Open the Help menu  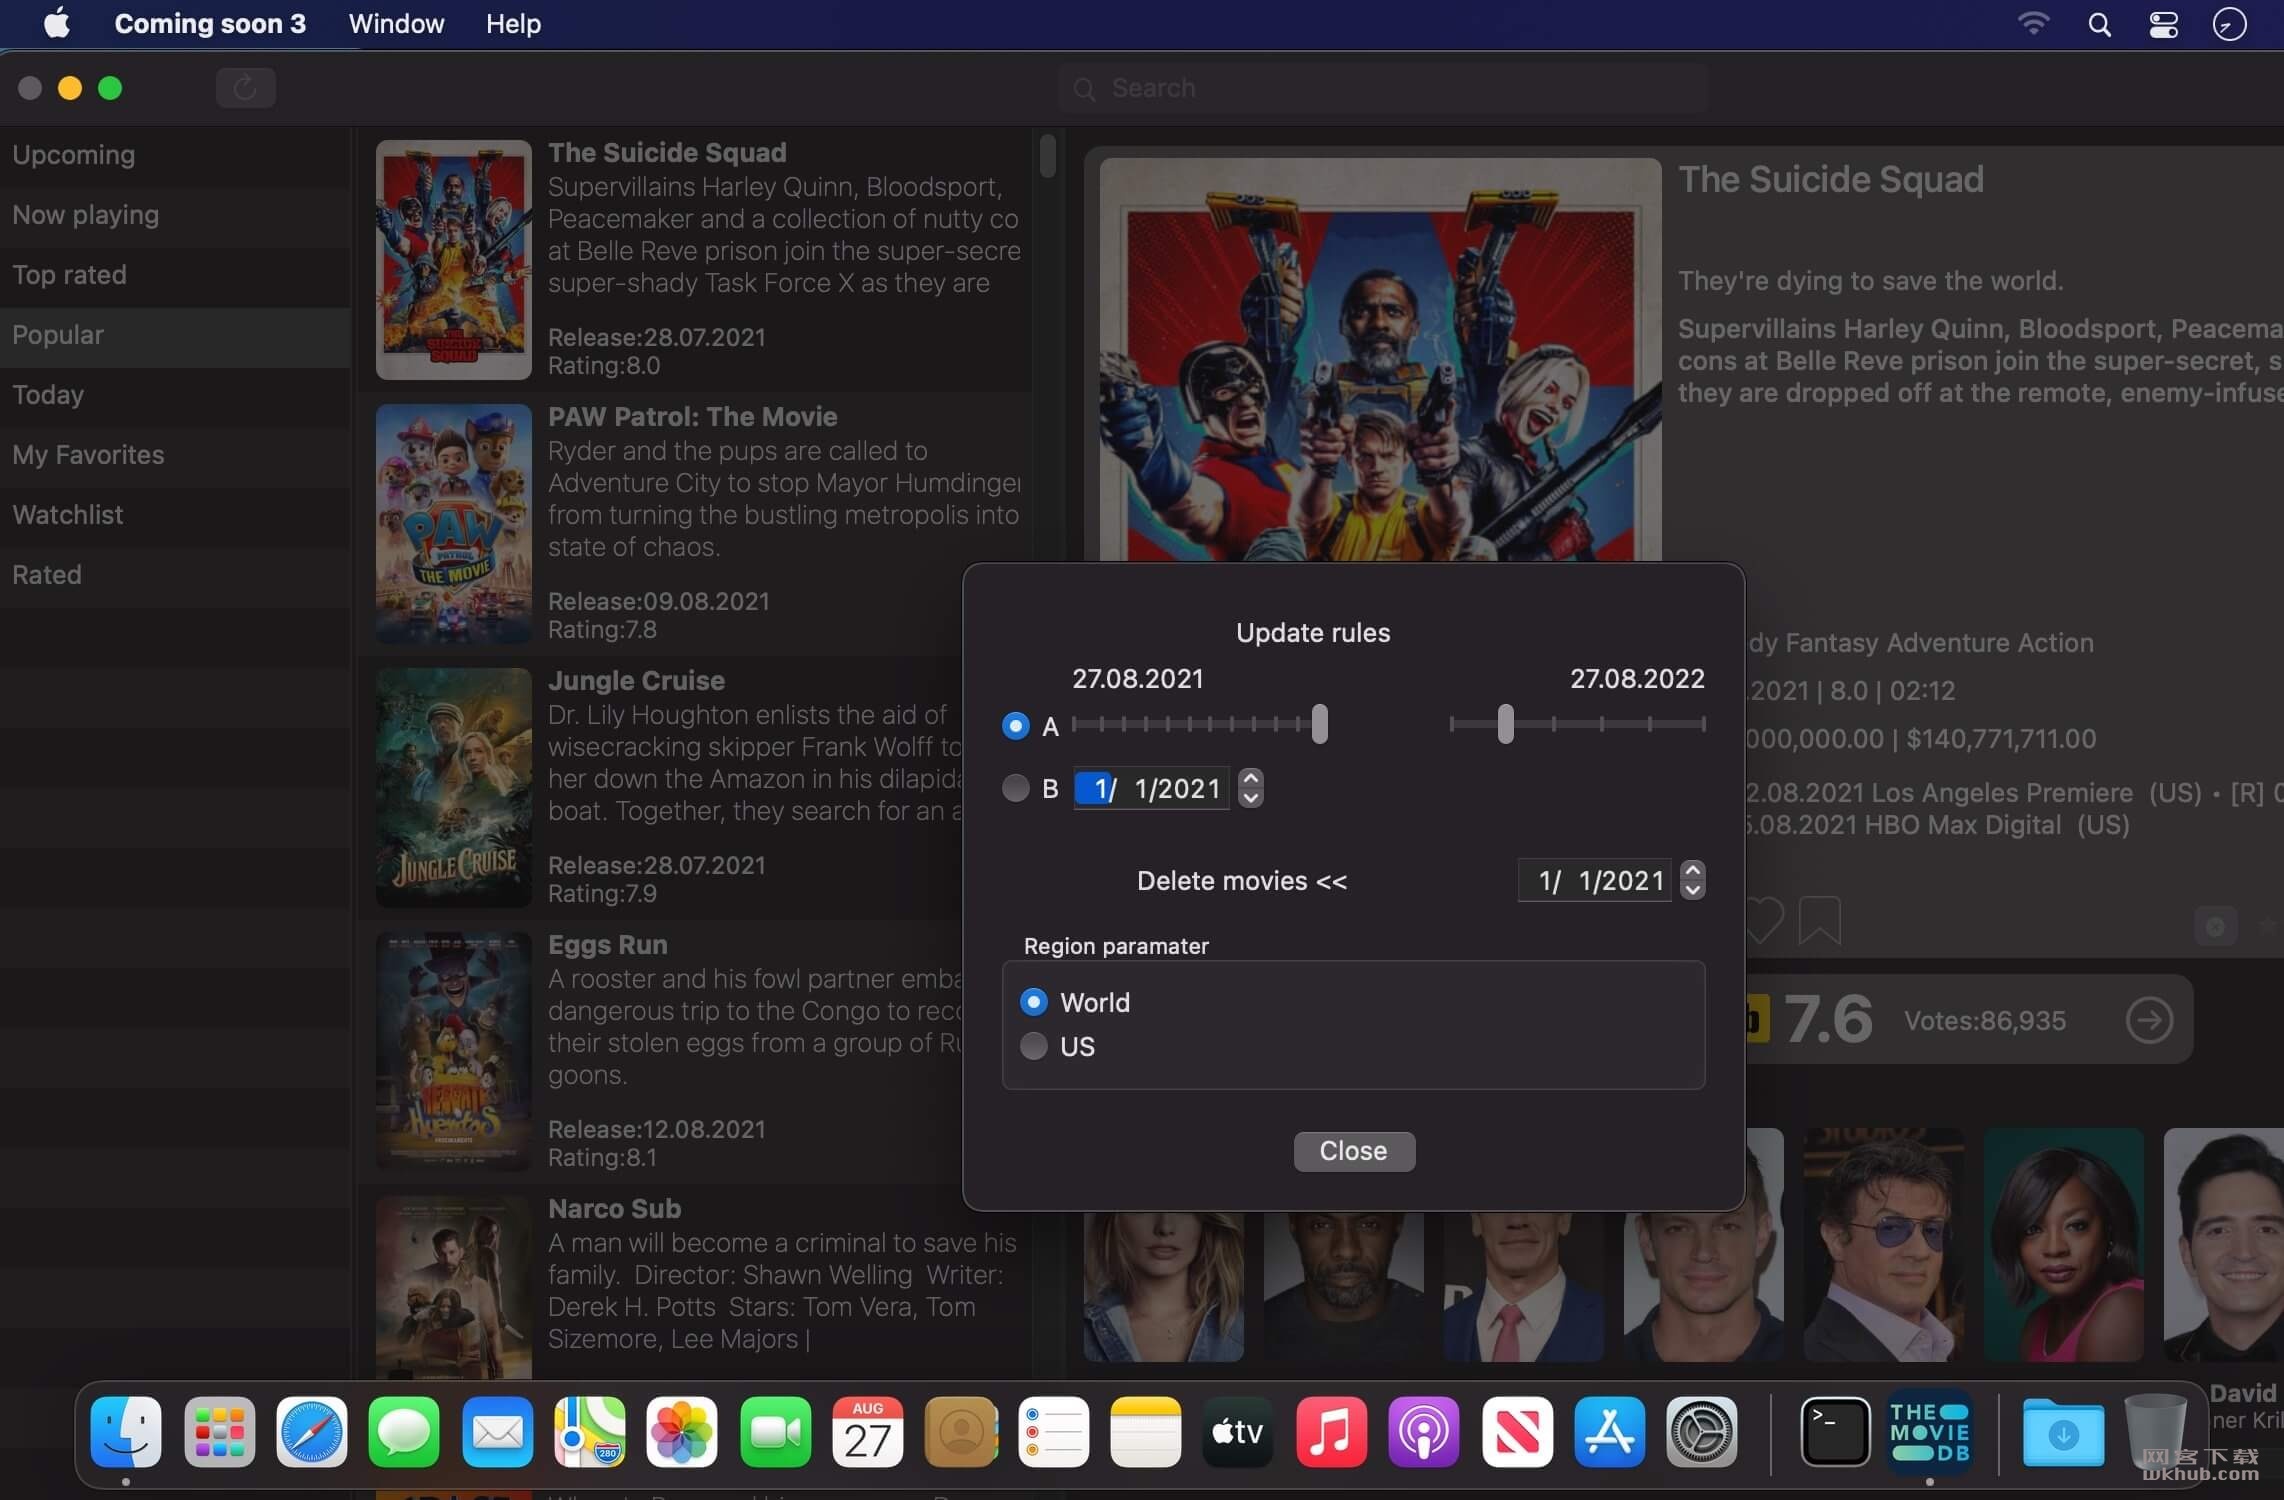coord(513,24)
